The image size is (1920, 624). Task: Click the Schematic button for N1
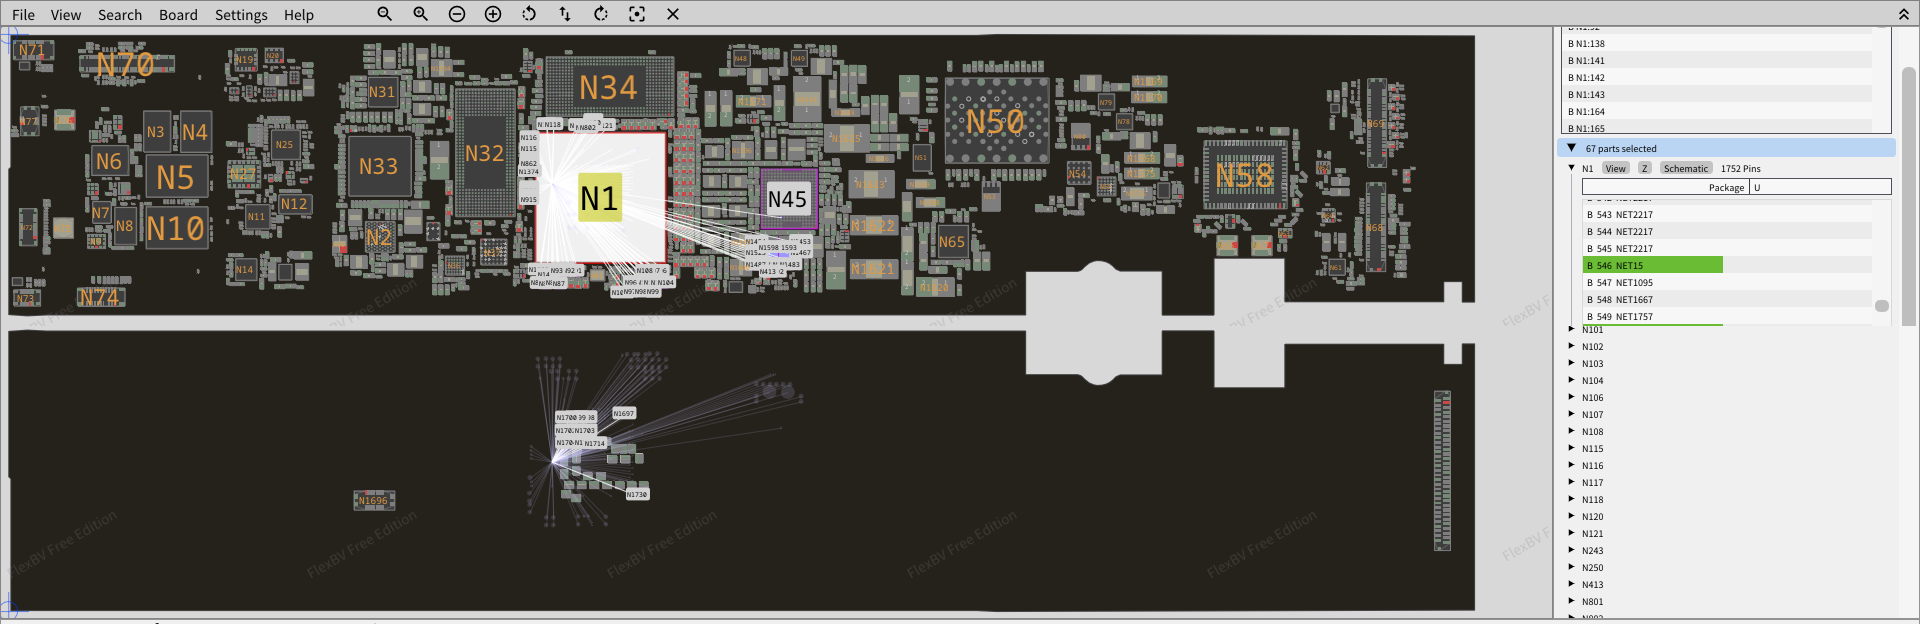tap(1686, 168)
